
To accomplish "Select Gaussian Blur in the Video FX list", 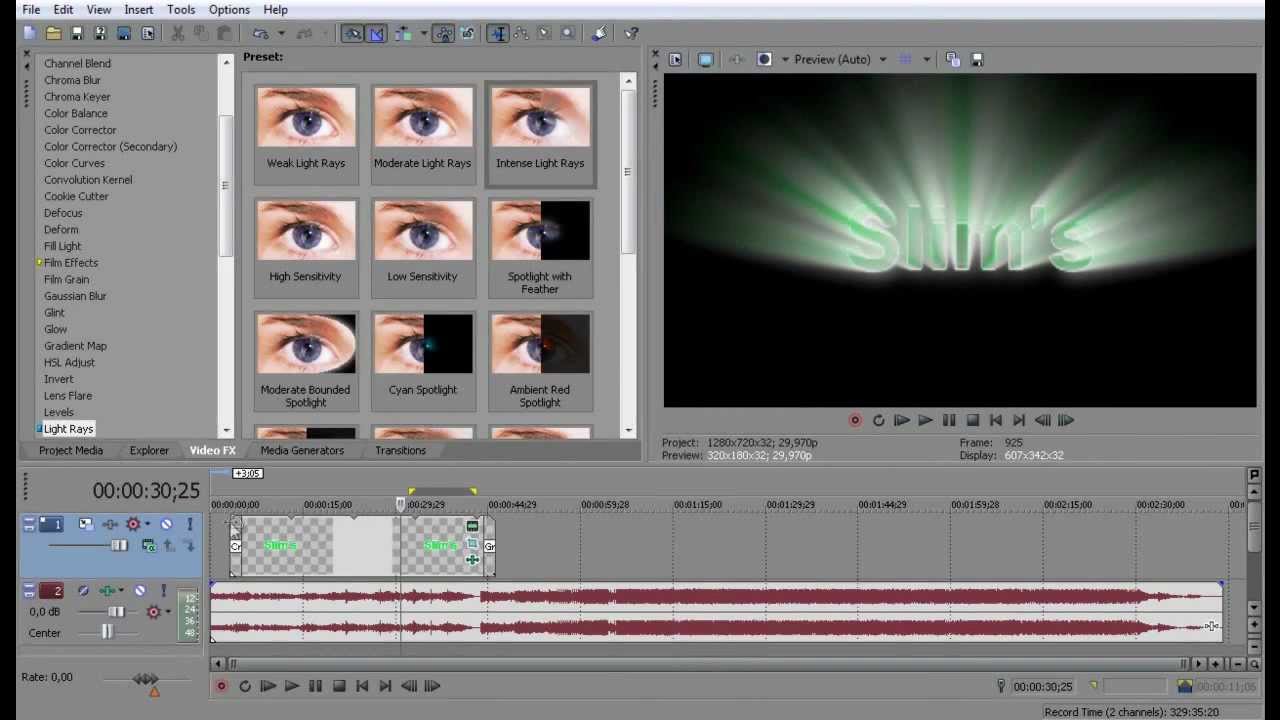I will tap(75, 296).
